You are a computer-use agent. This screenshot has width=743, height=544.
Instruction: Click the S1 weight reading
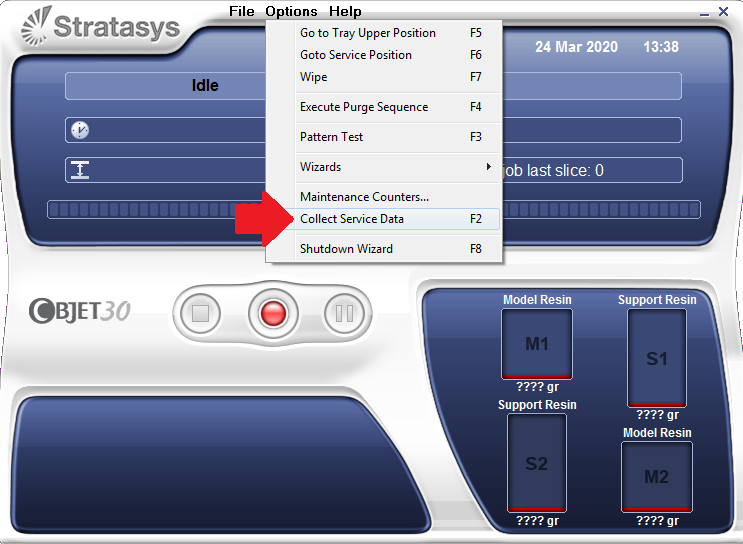tap(657, 415)
